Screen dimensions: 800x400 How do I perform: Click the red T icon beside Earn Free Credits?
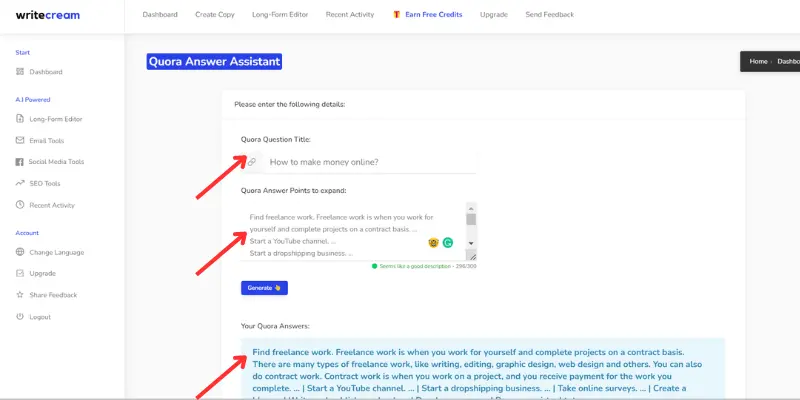tap(396, 15)
